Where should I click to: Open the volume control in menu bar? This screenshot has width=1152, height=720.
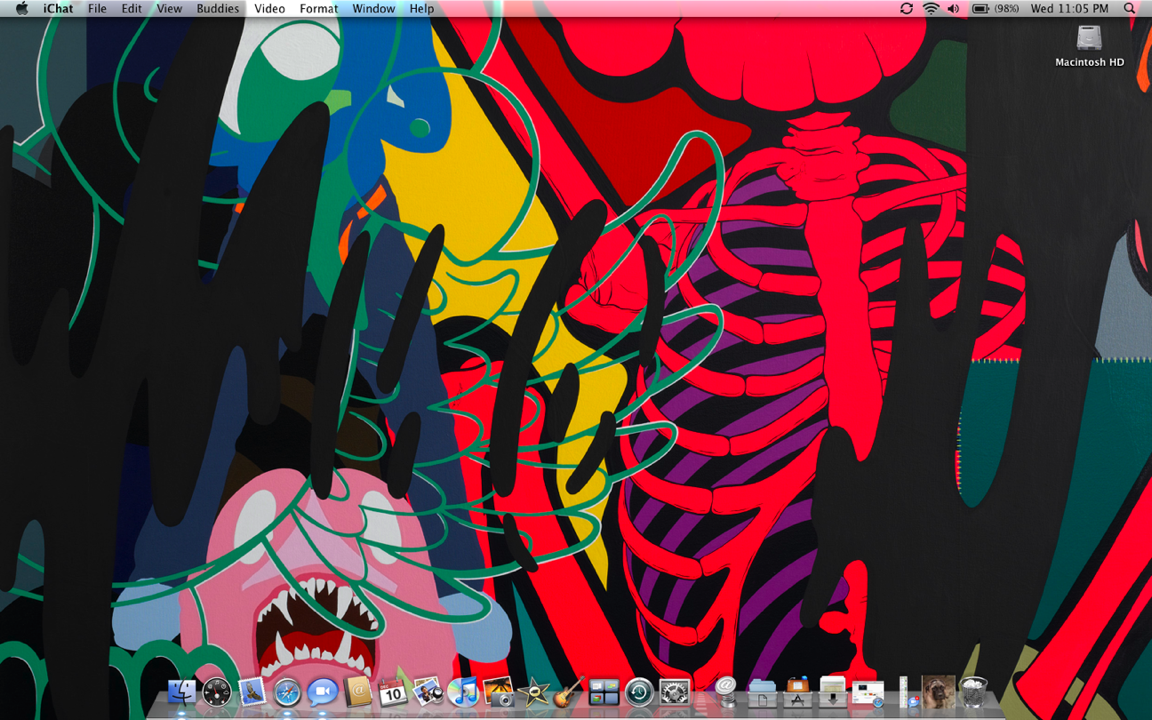pos(954,9)
